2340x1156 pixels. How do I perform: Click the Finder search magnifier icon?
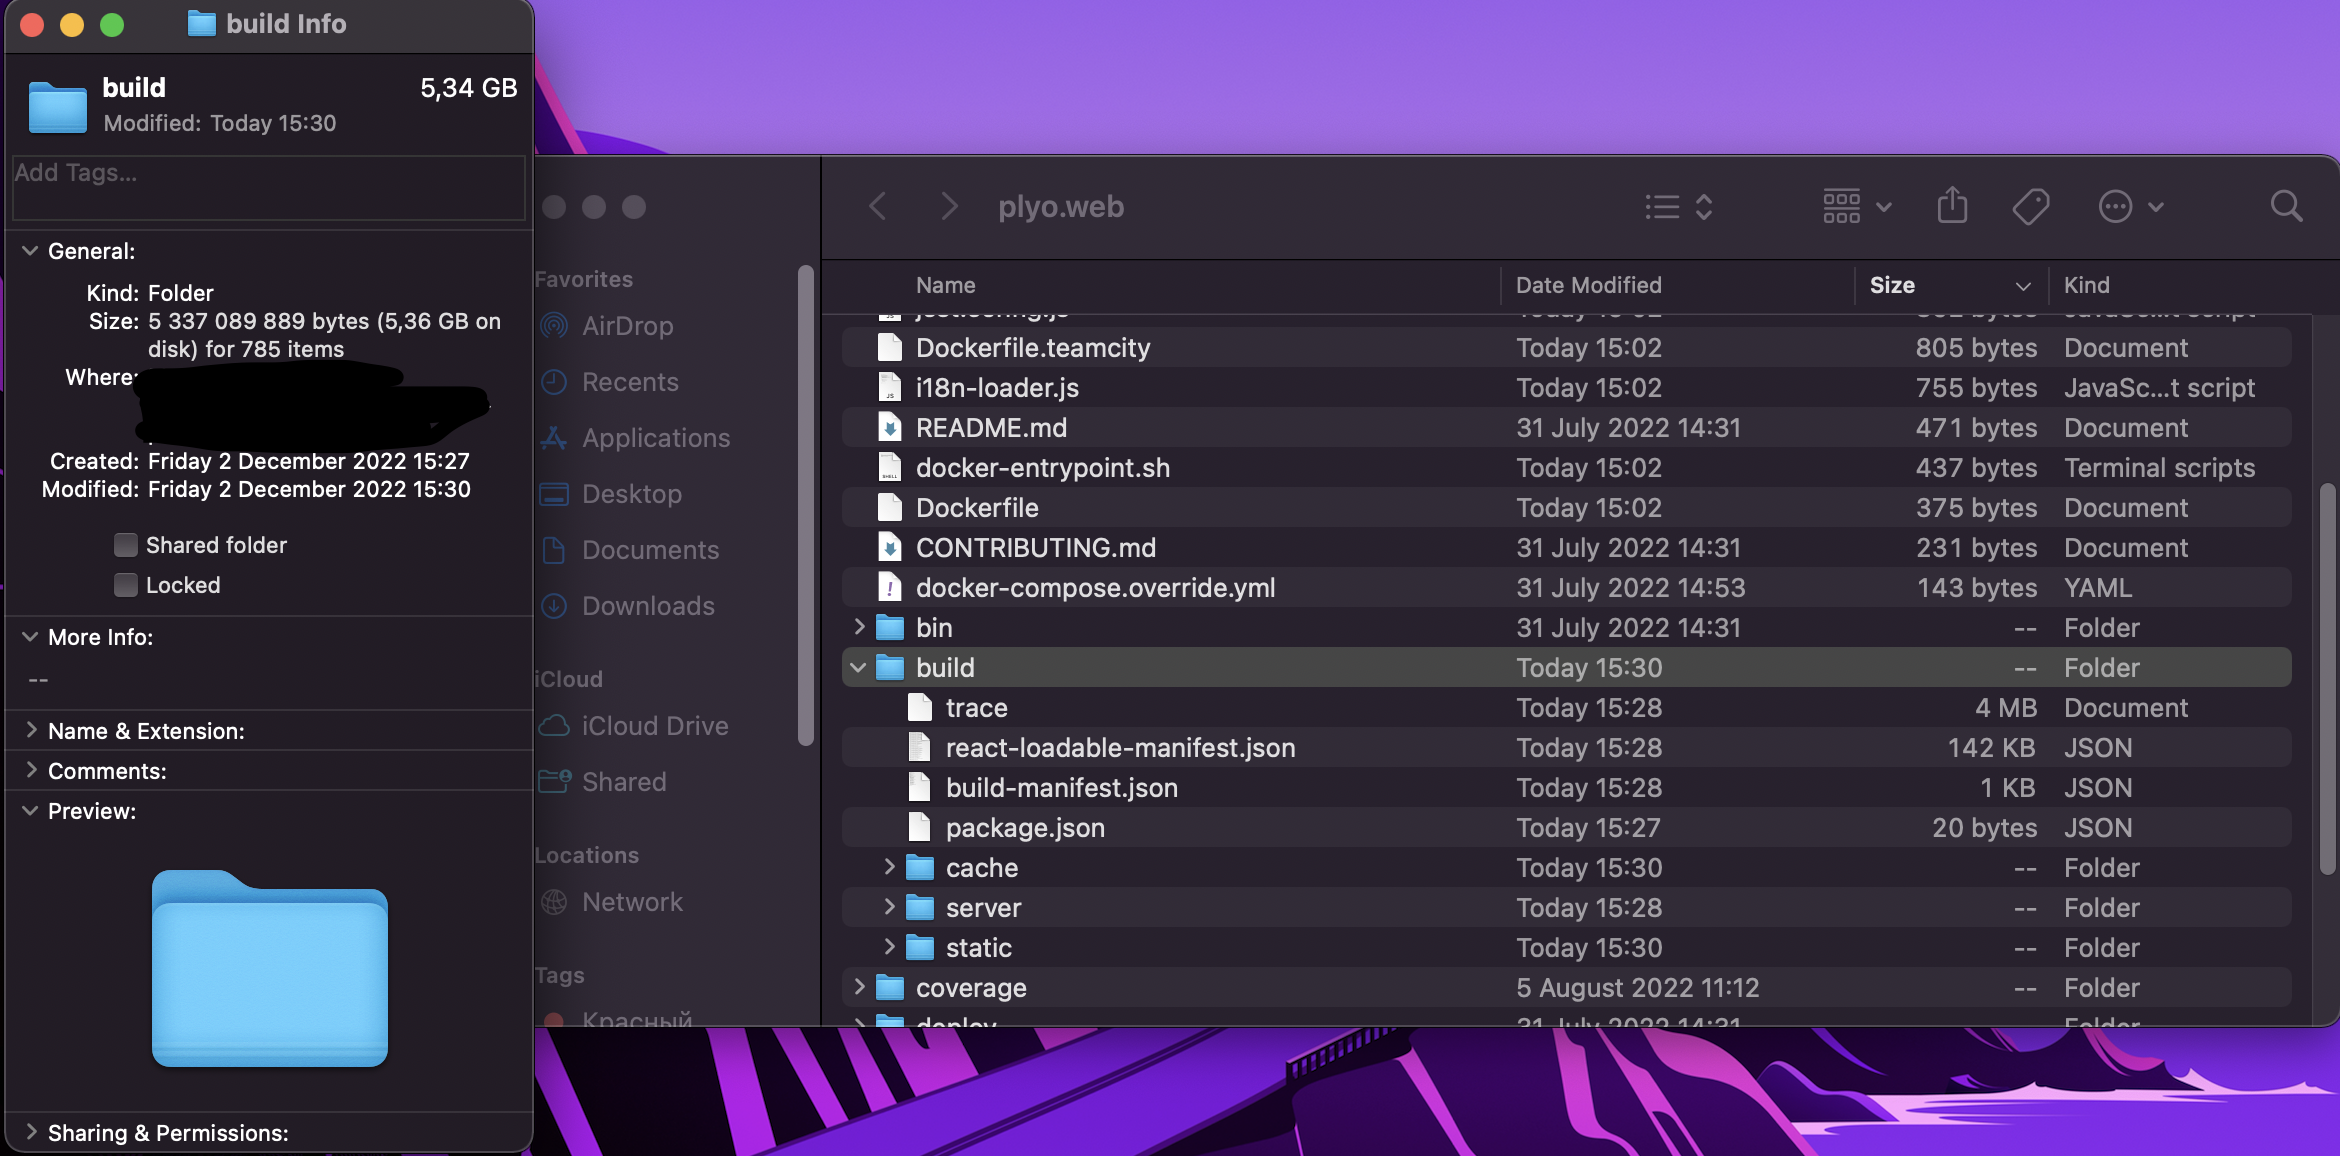2286,207
